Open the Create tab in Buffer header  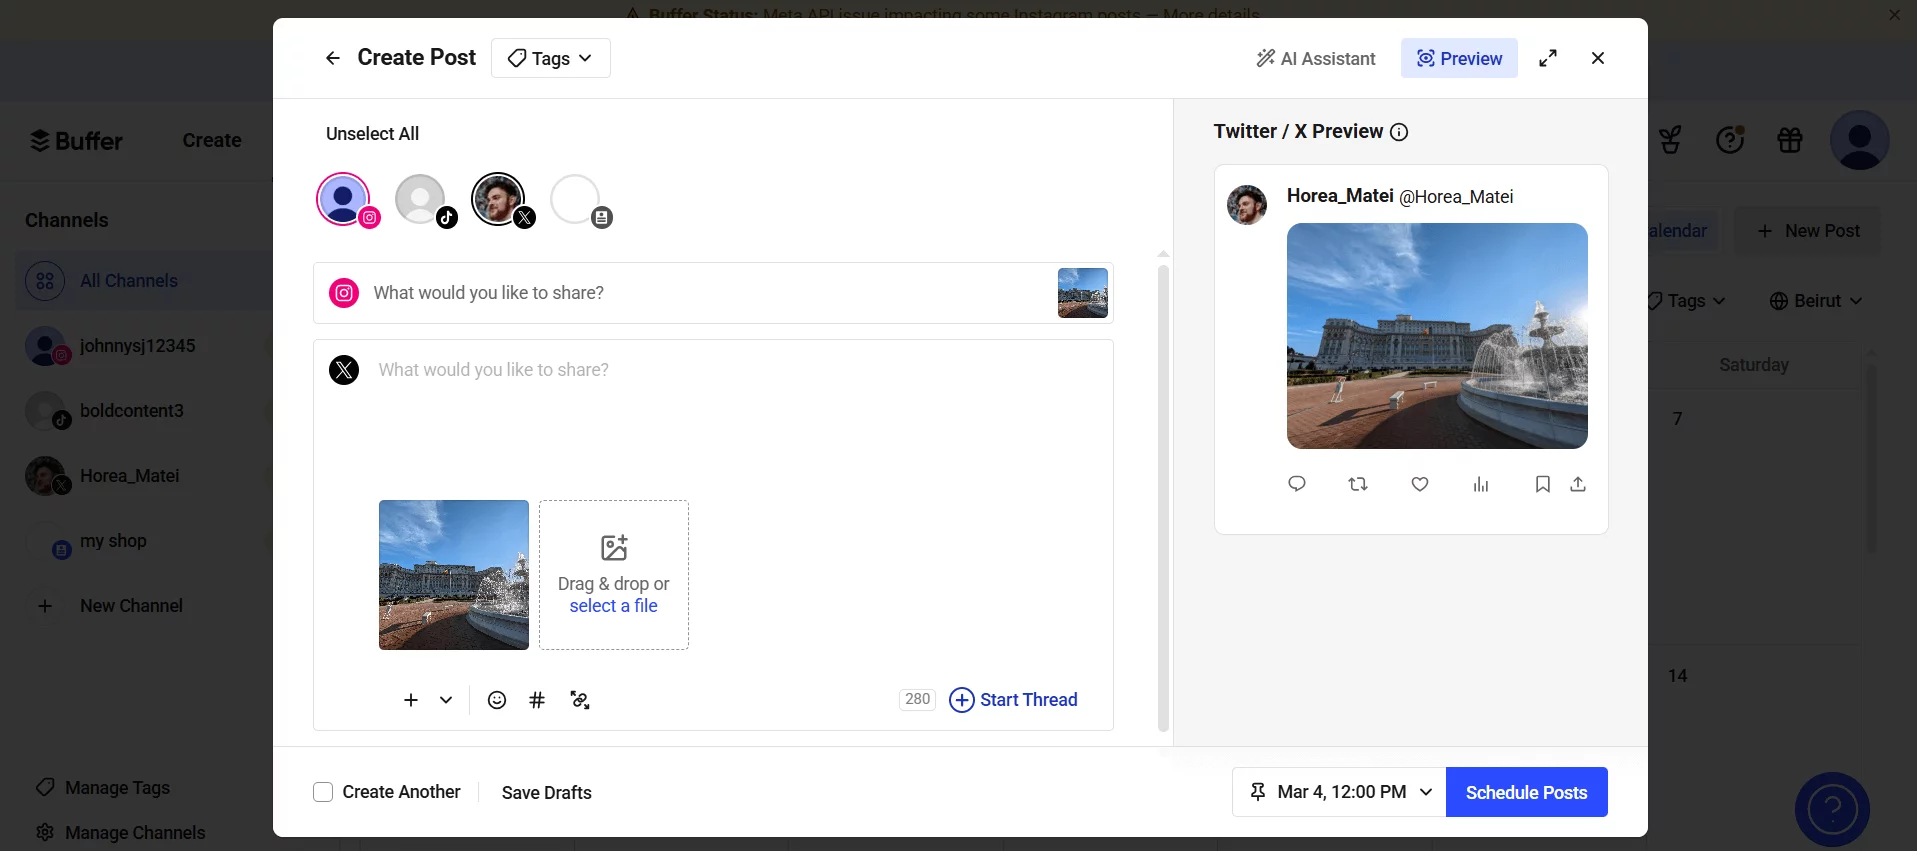point(212,140)
